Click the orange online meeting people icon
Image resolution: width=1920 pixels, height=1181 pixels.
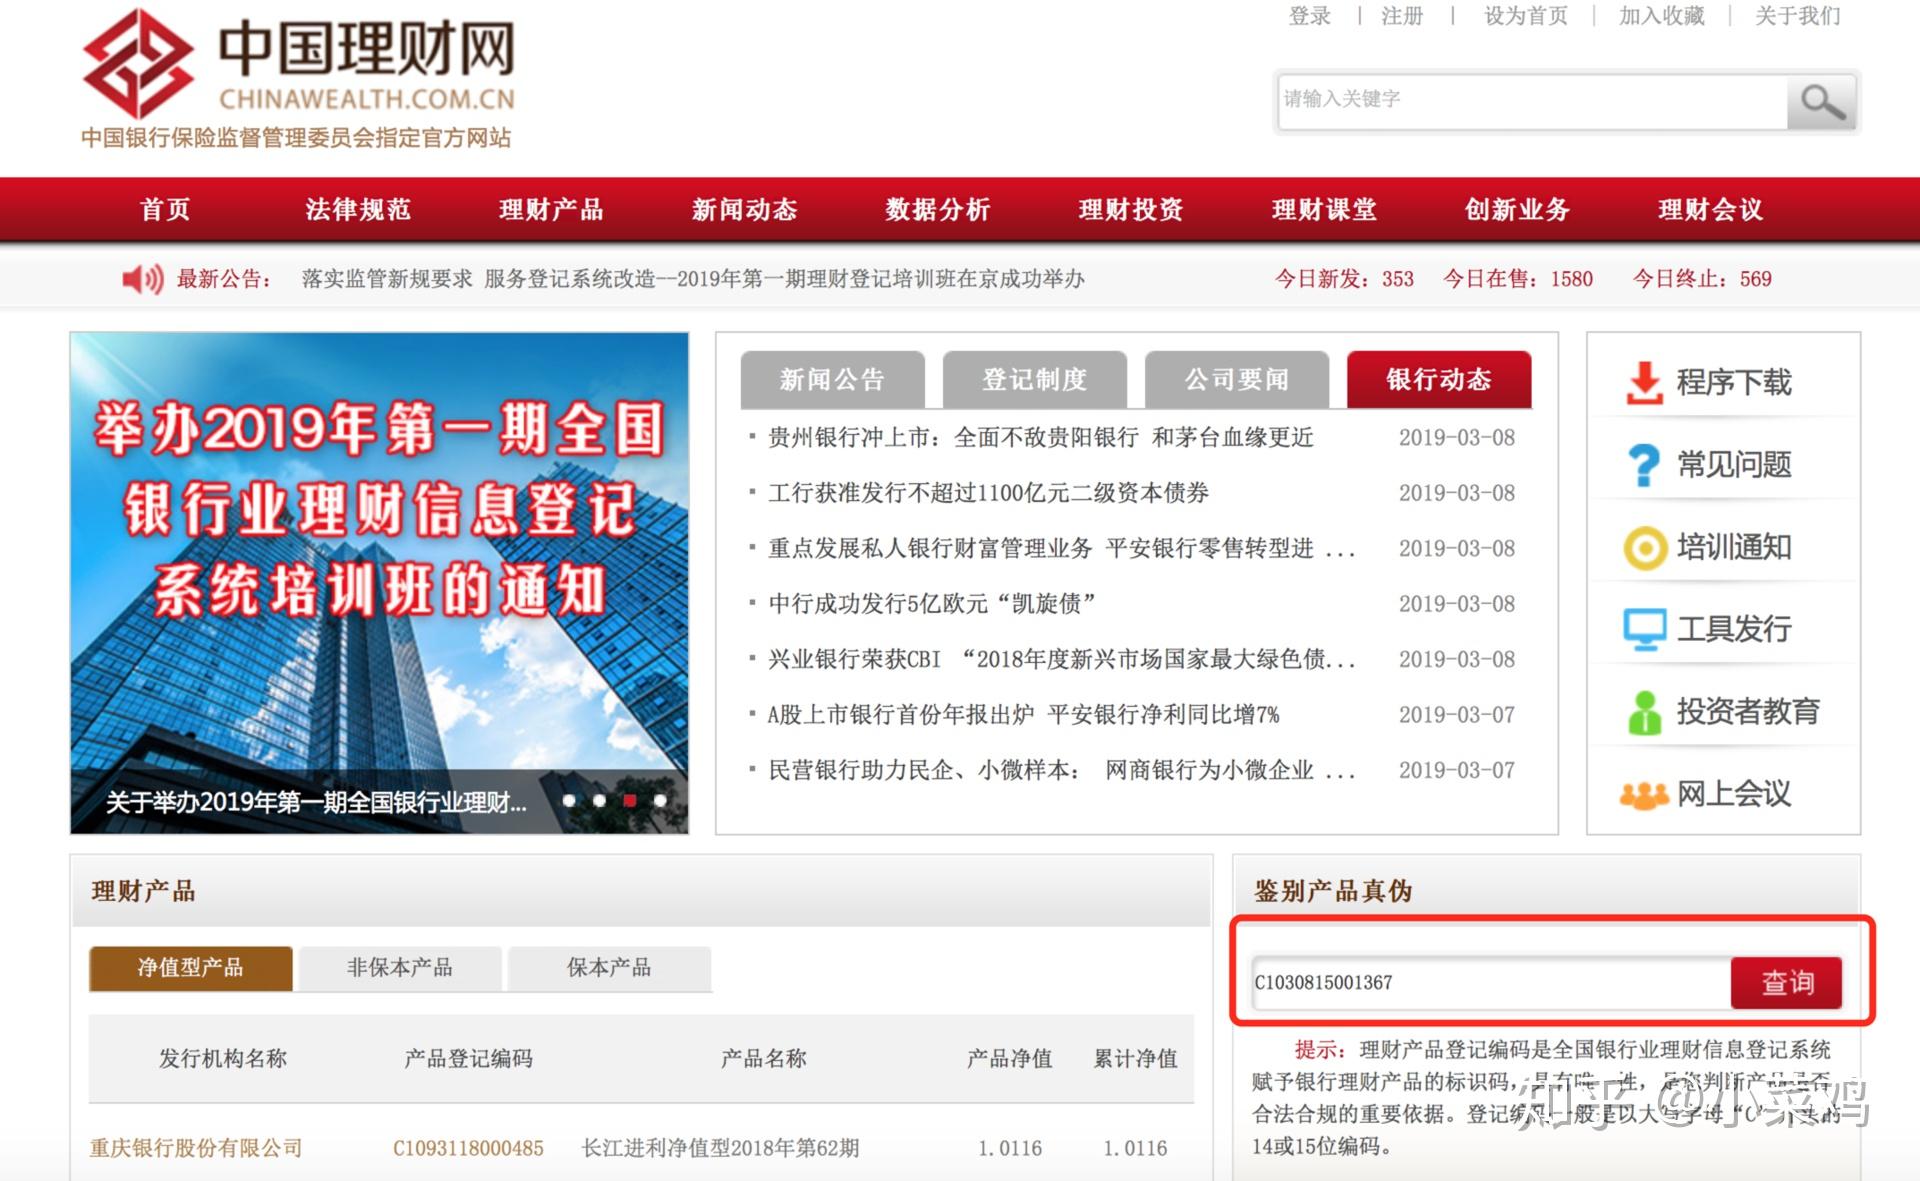tap(1643, 795)
